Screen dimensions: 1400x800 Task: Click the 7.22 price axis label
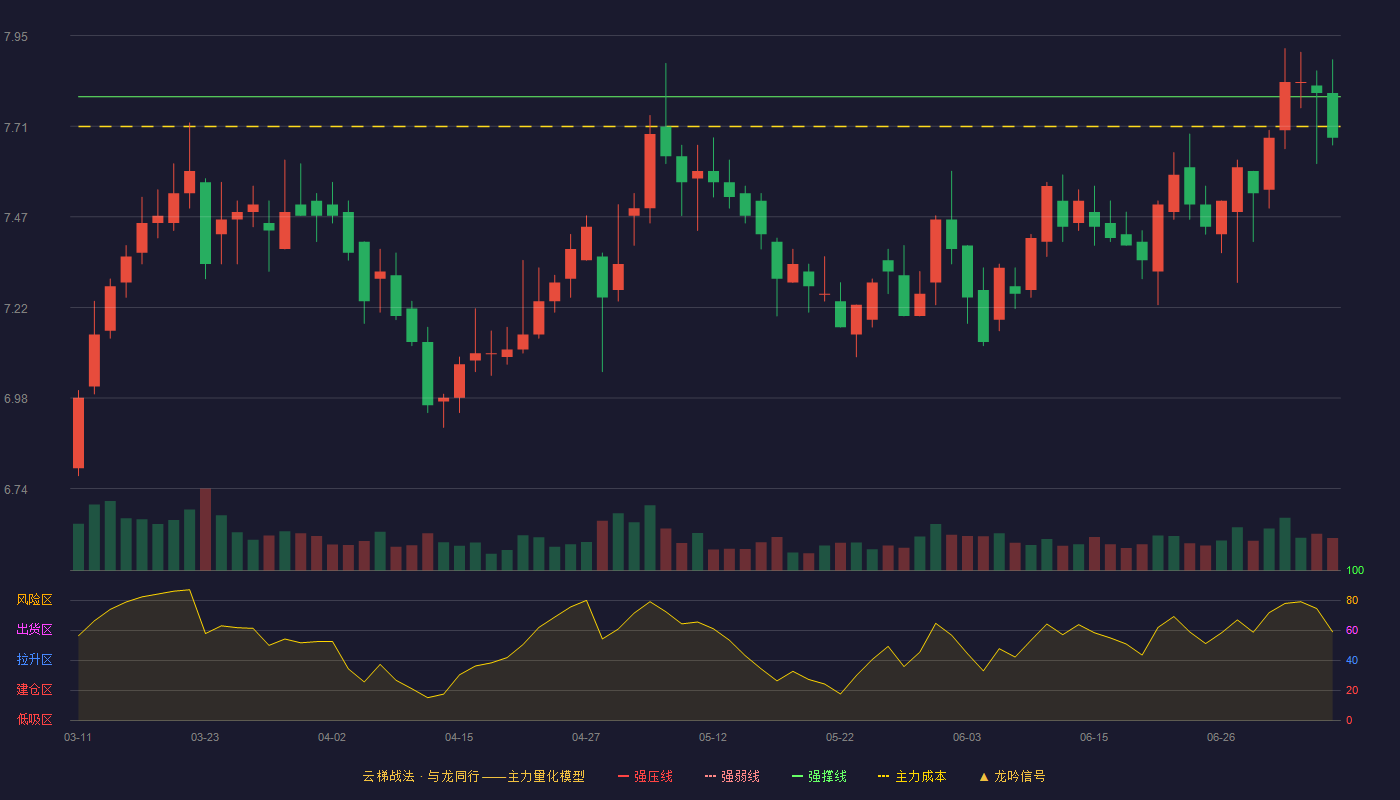16,308
